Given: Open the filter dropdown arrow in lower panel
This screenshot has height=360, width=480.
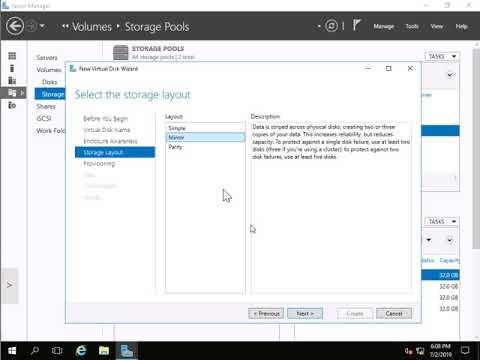Looking at the screenshot, I should pos(429,240).
